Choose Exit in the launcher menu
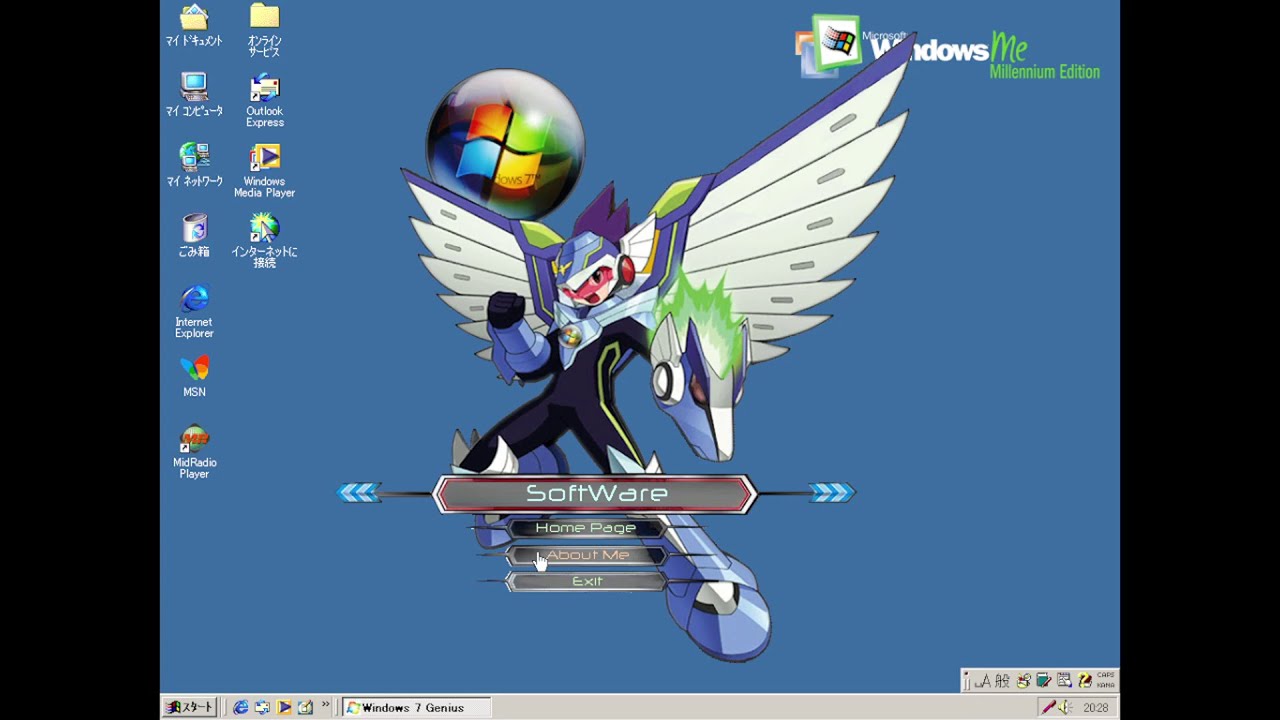 [587, 582]
